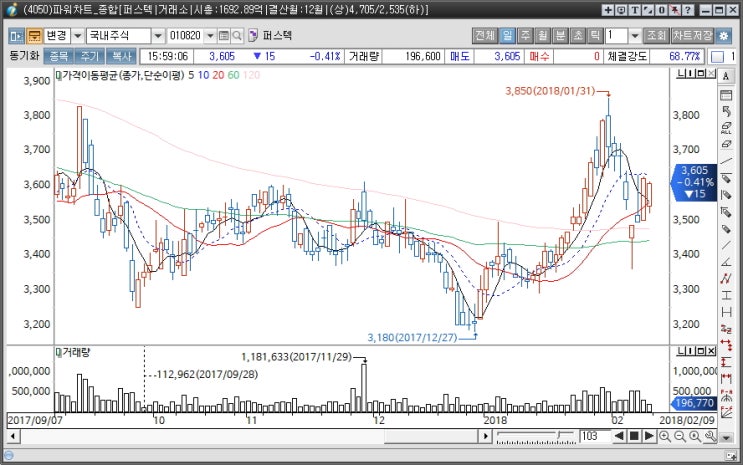
Task: Toggle the left panel layout icon
Action: pos(17,36)
